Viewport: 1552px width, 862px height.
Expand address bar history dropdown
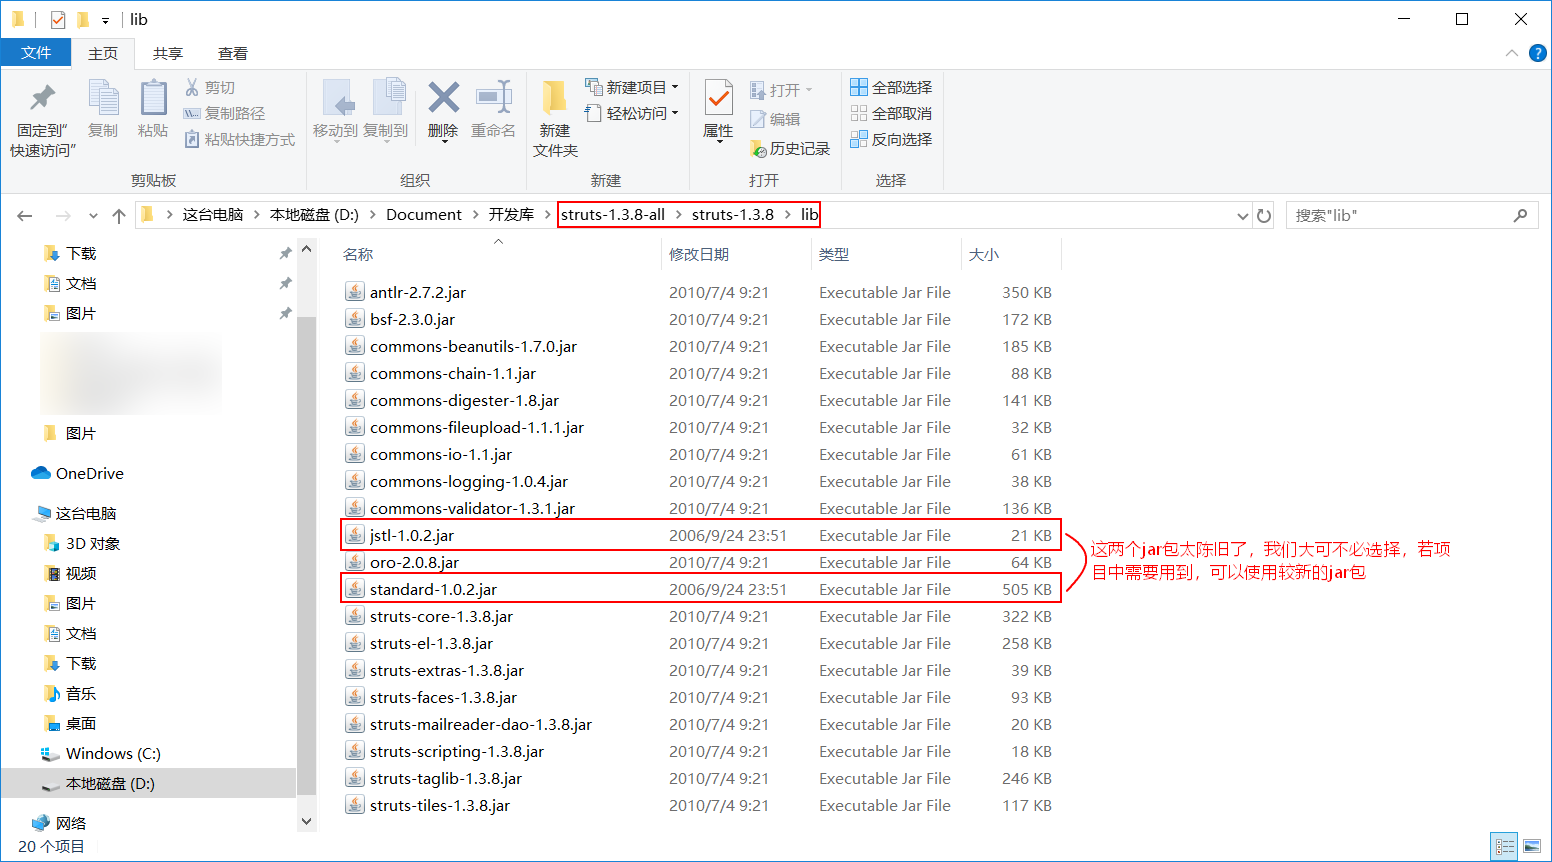pyautogui.click(x=1242, y=215)
